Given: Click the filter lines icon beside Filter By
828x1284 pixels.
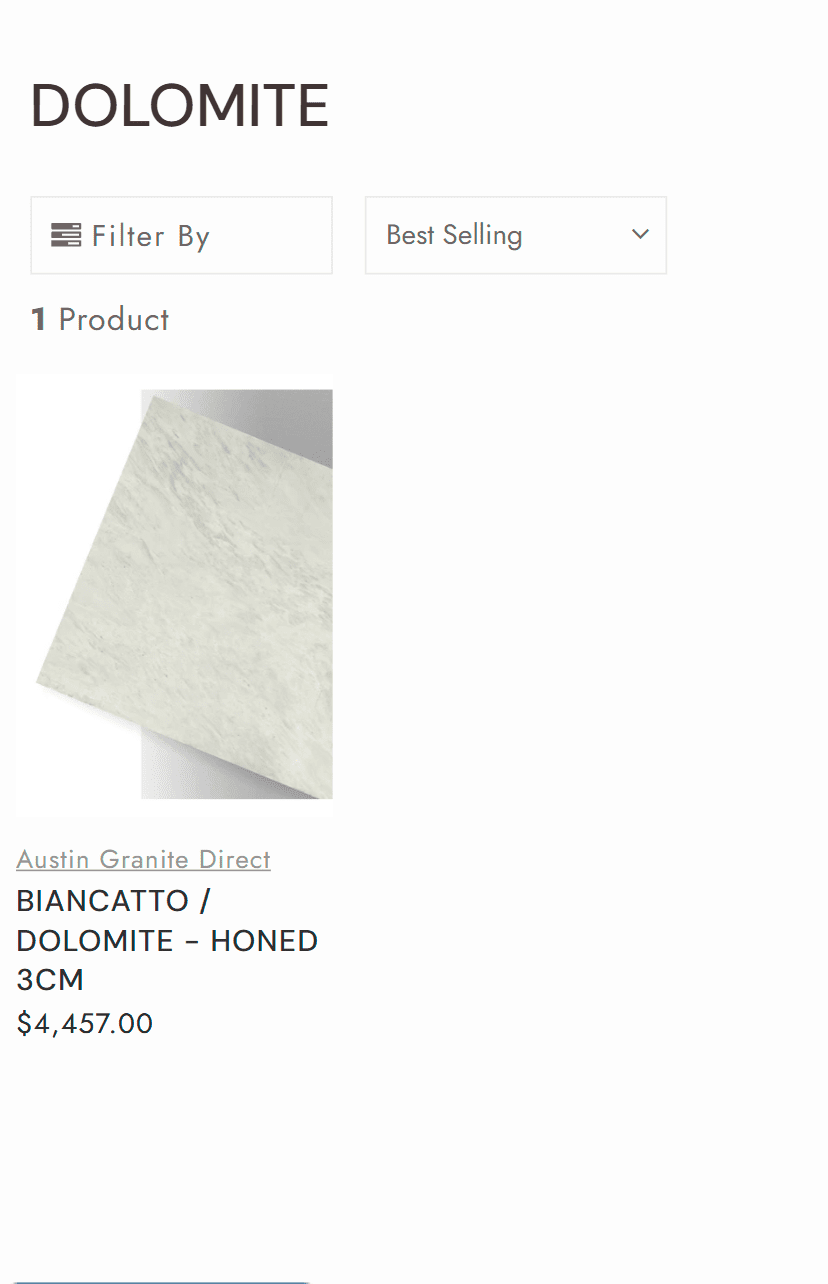Looking at the screenshot, I should (x=66, y=235).
